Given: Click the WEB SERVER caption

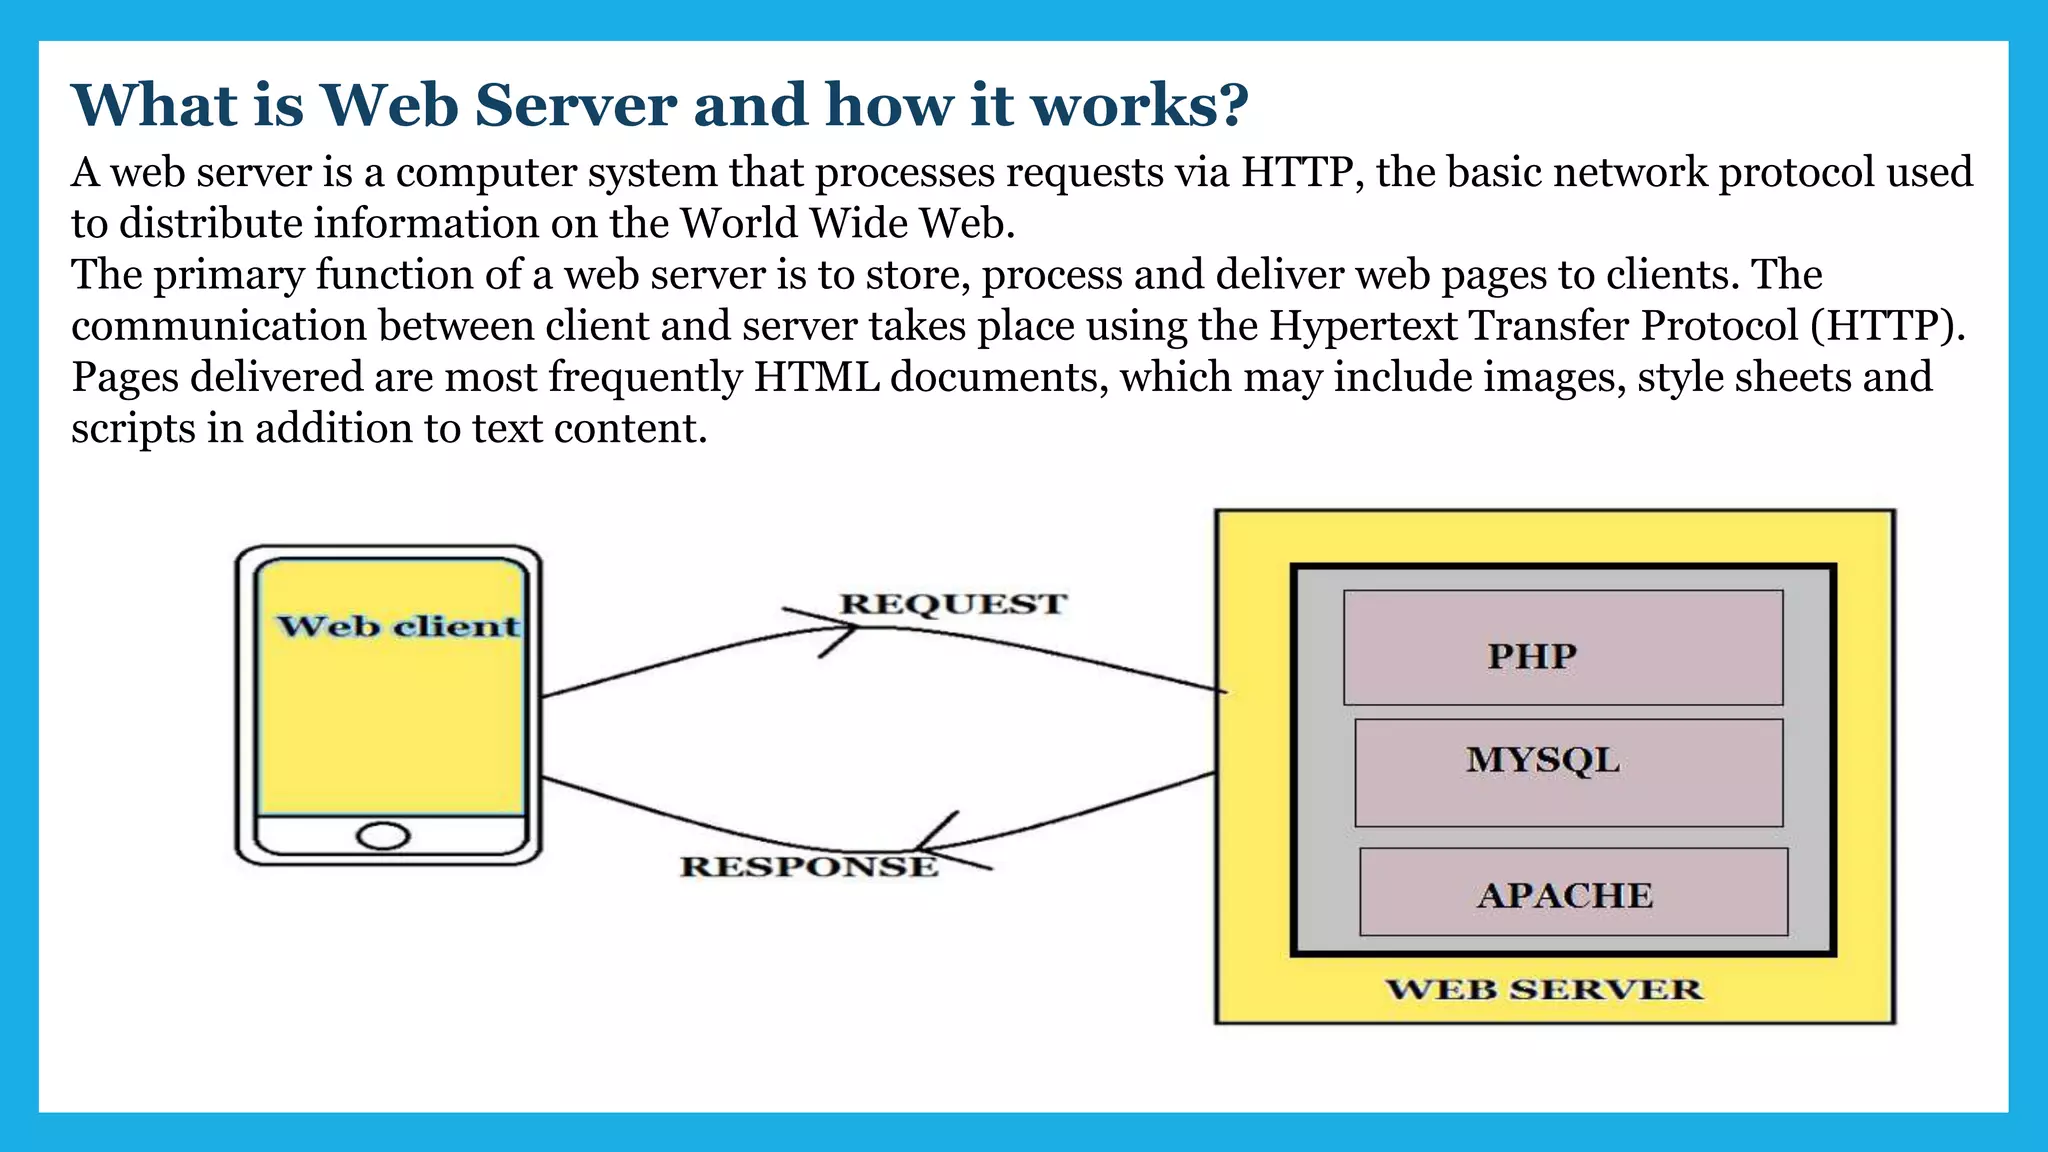Looking at the screenshot, I should point(1543,990).
